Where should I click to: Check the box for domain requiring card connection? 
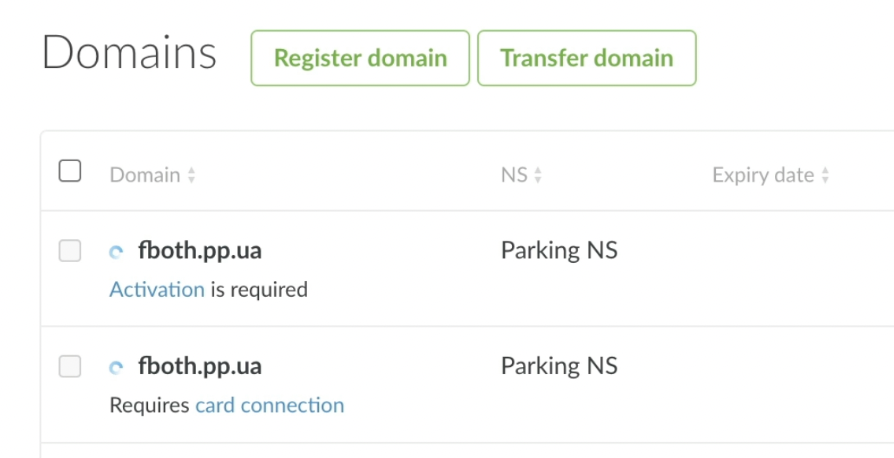tap(70, 366)
